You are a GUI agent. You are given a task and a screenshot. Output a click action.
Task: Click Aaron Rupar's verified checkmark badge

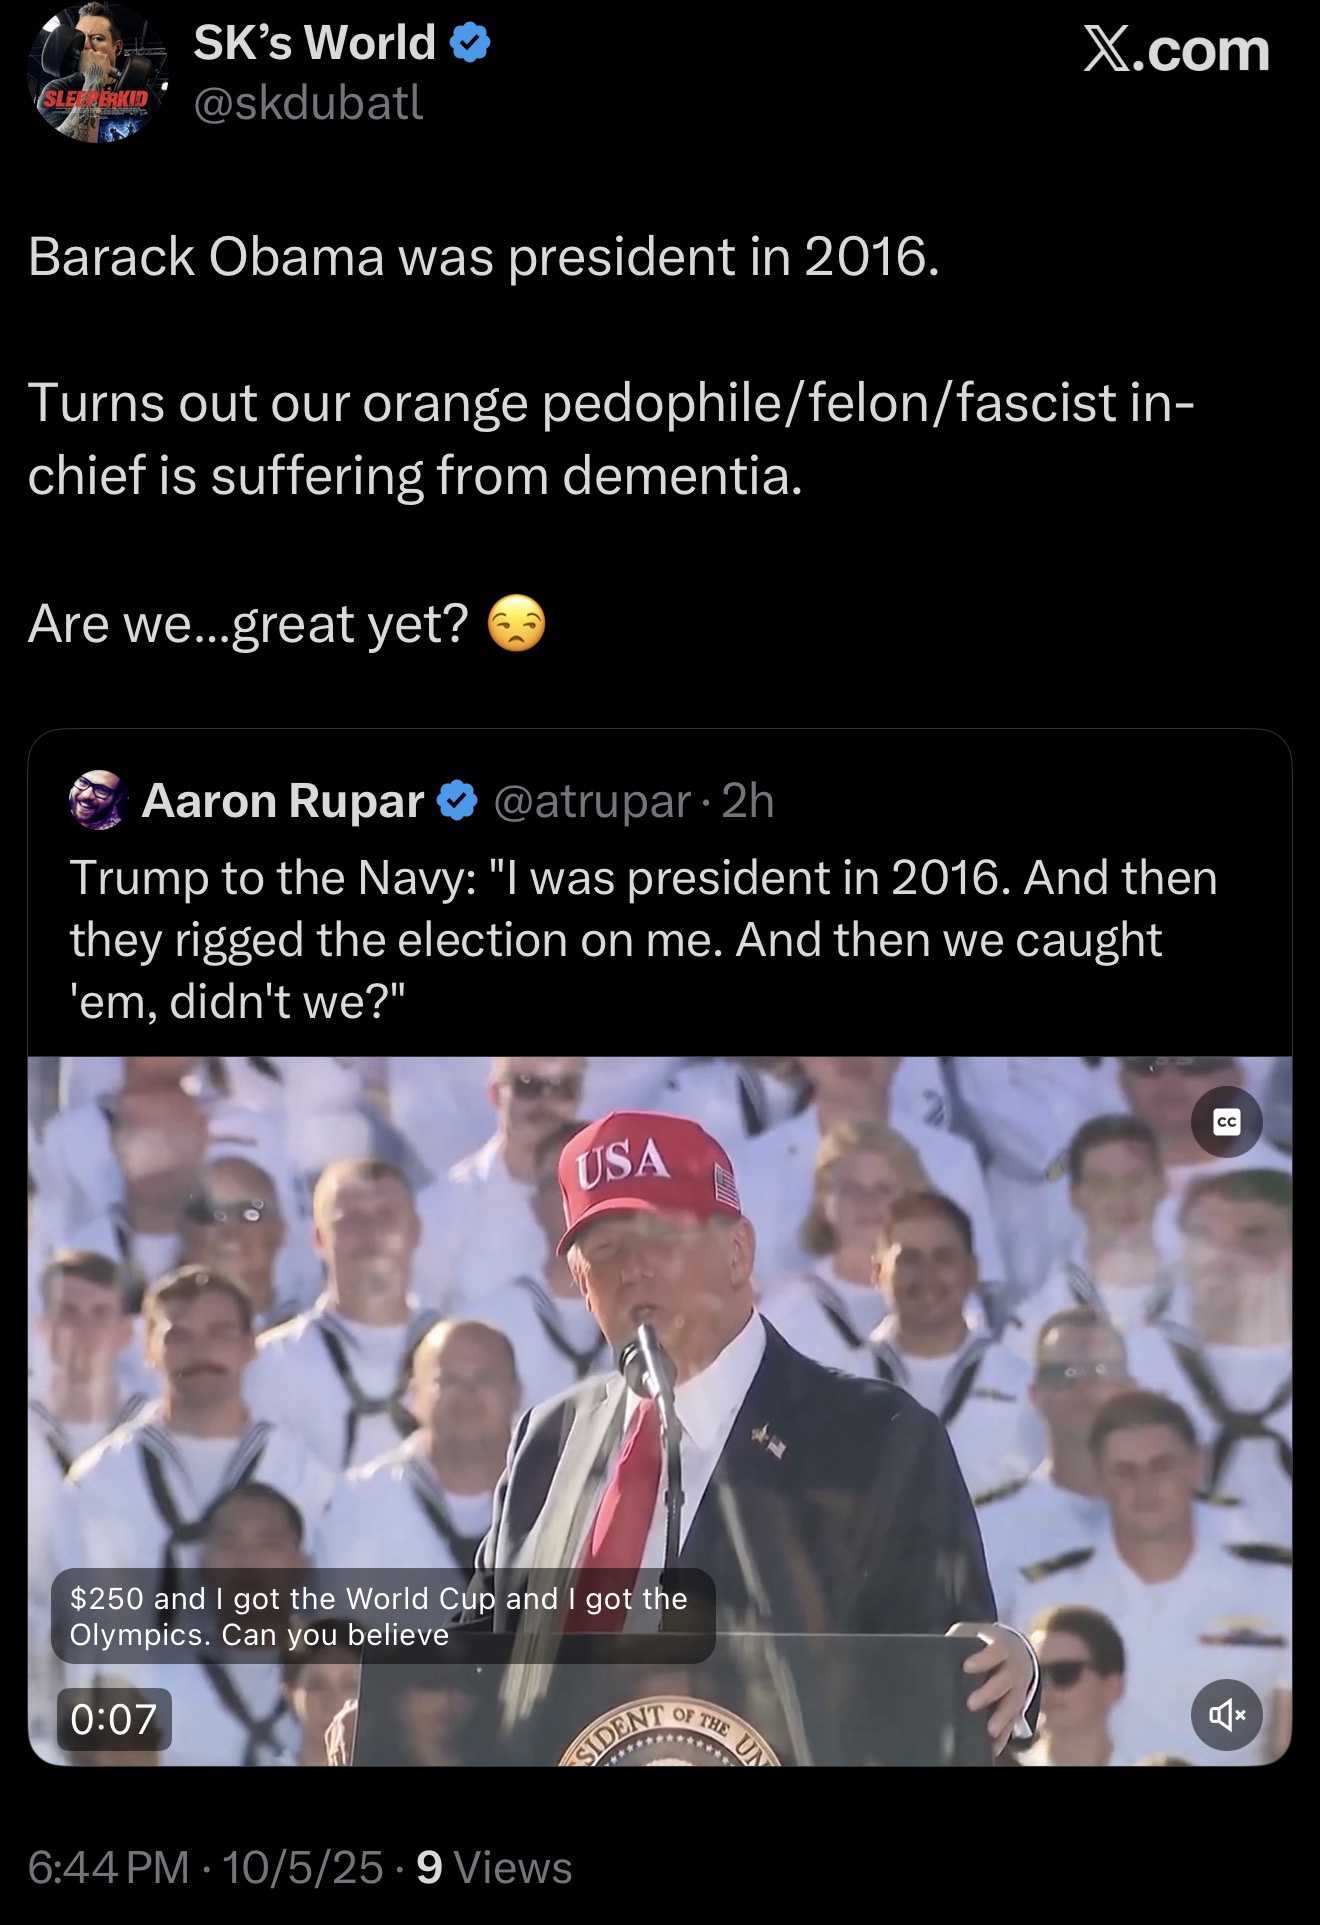click(x=458, y=801)
